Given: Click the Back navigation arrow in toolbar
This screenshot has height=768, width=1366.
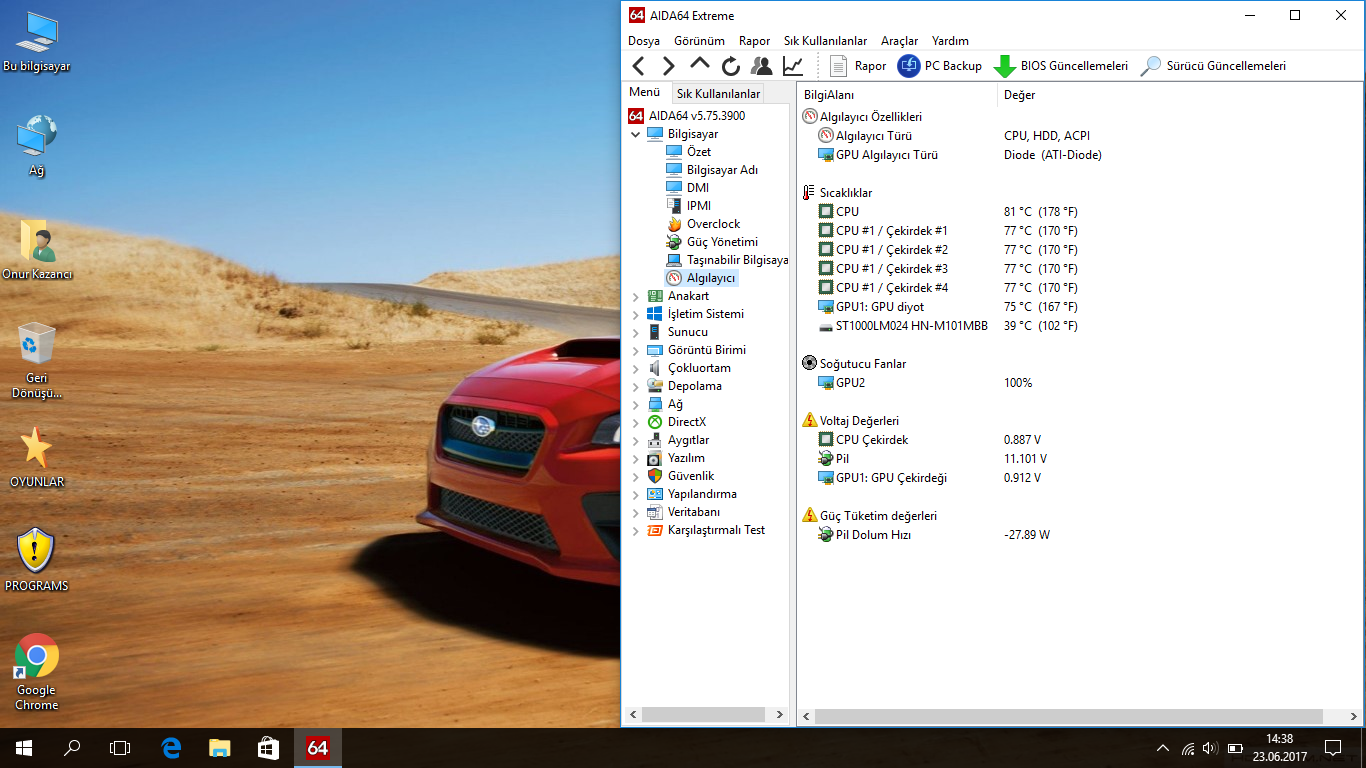Looking at the screenshot, I should tap(638, 66).
